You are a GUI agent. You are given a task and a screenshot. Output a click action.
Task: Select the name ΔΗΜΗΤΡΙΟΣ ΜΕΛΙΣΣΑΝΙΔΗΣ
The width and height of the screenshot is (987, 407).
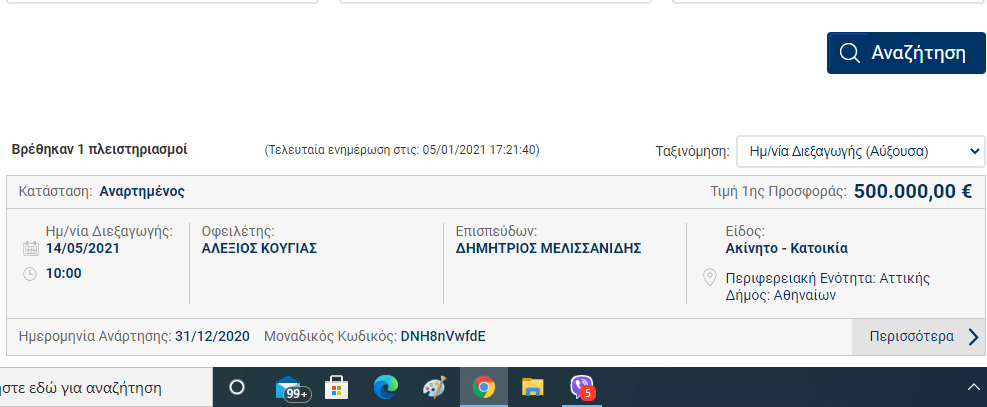(548, 248)
